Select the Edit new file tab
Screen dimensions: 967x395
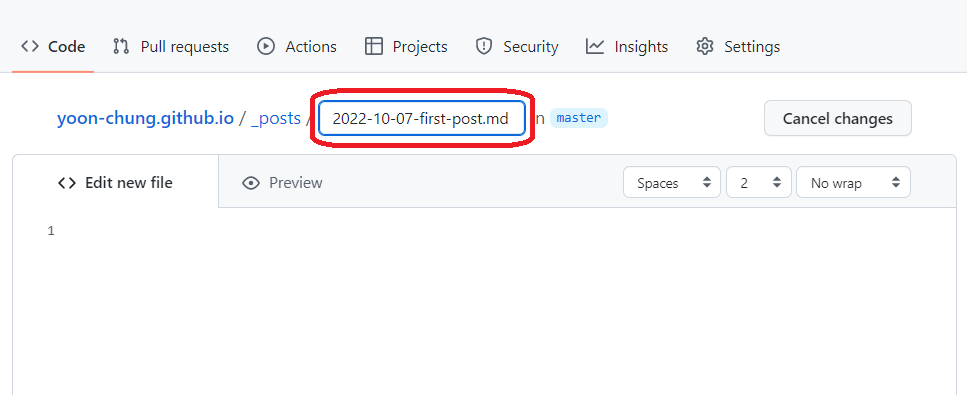click(x=115, y=183)
